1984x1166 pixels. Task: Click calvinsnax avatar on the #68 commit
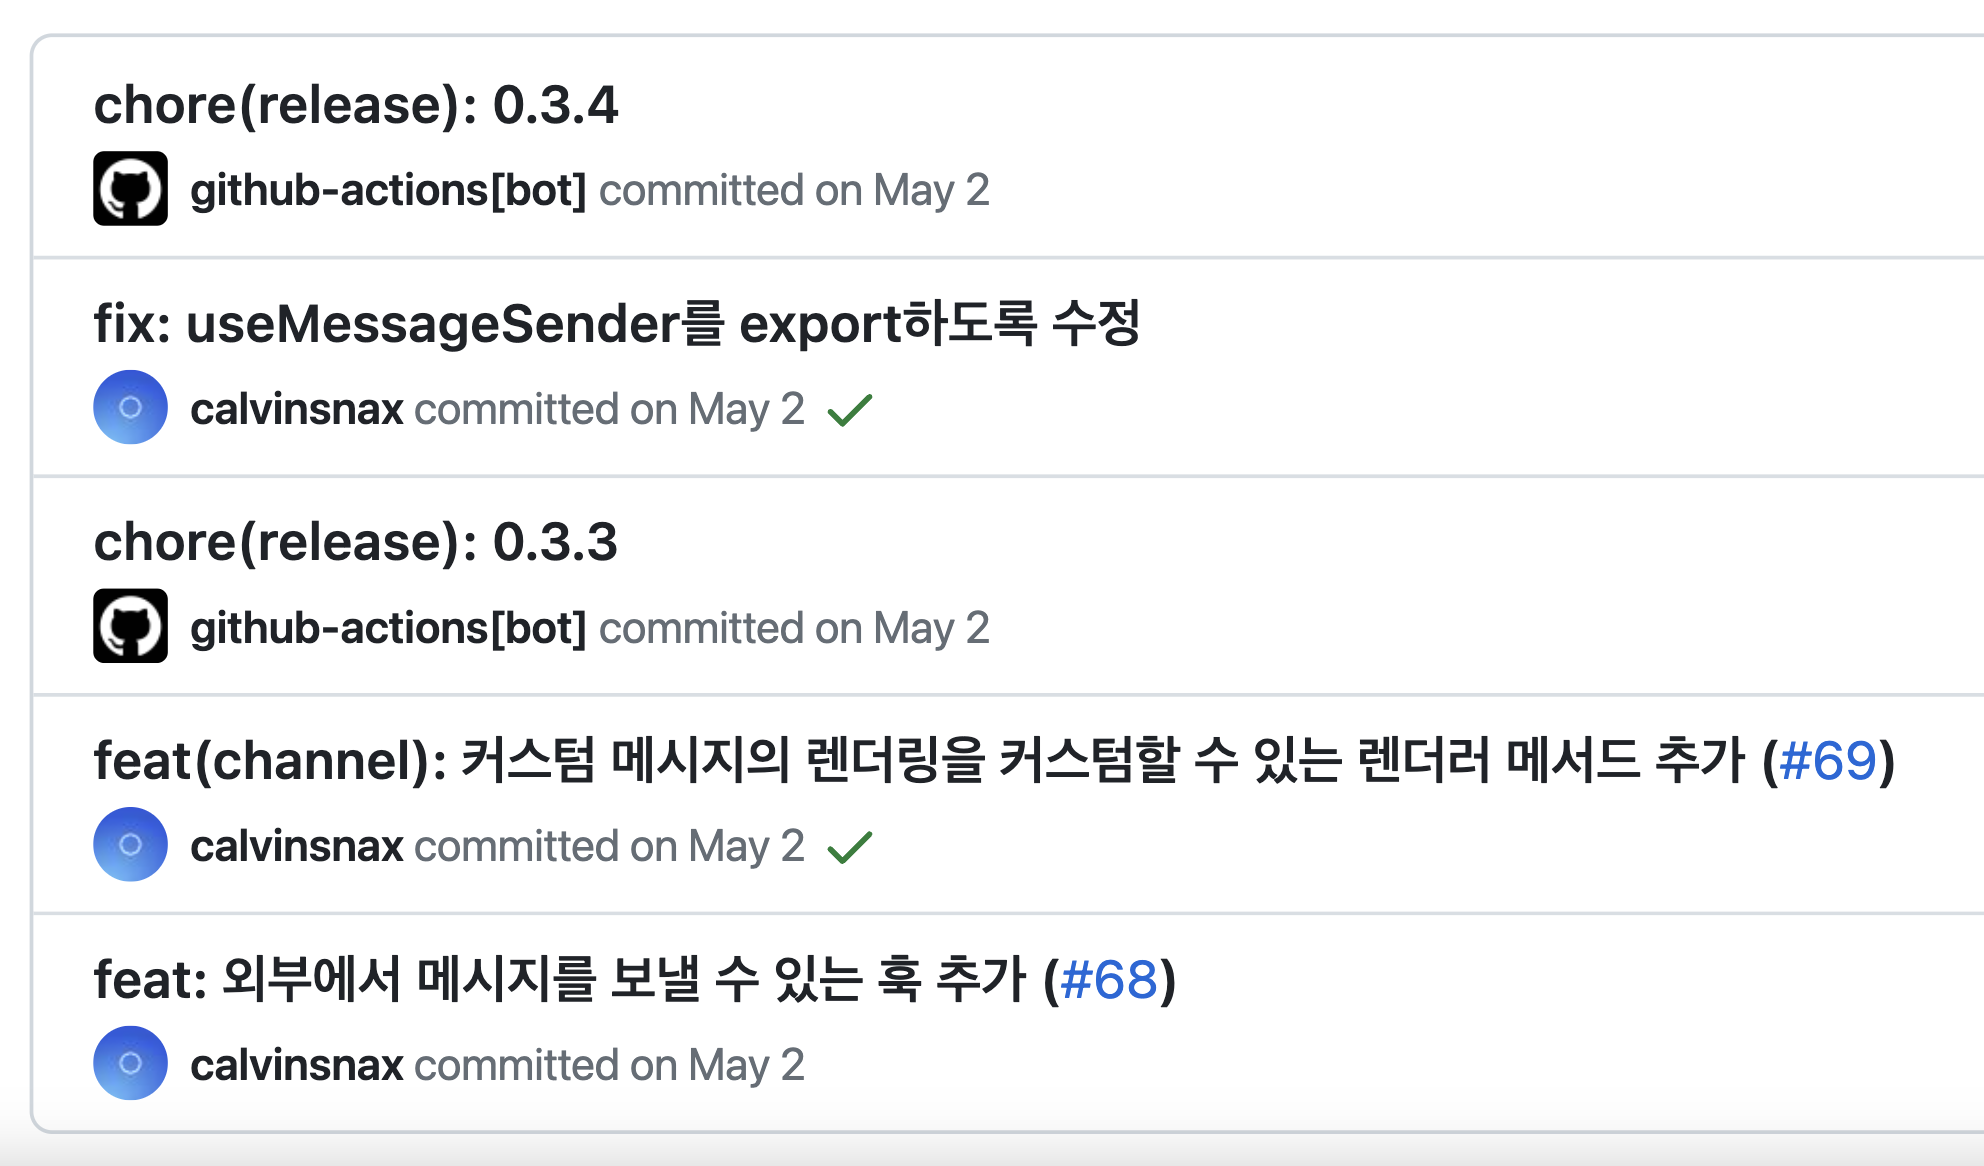[x=130, y=1063]
